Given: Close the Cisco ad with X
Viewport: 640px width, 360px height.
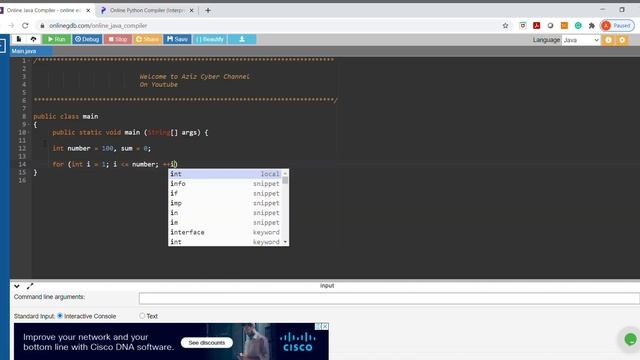Looking at the screenshot, I should [x=325, y=327].
